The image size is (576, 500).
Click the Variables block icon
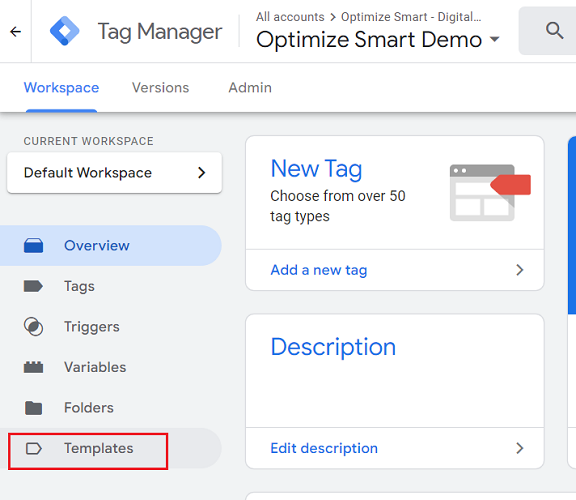pos(33,367)
